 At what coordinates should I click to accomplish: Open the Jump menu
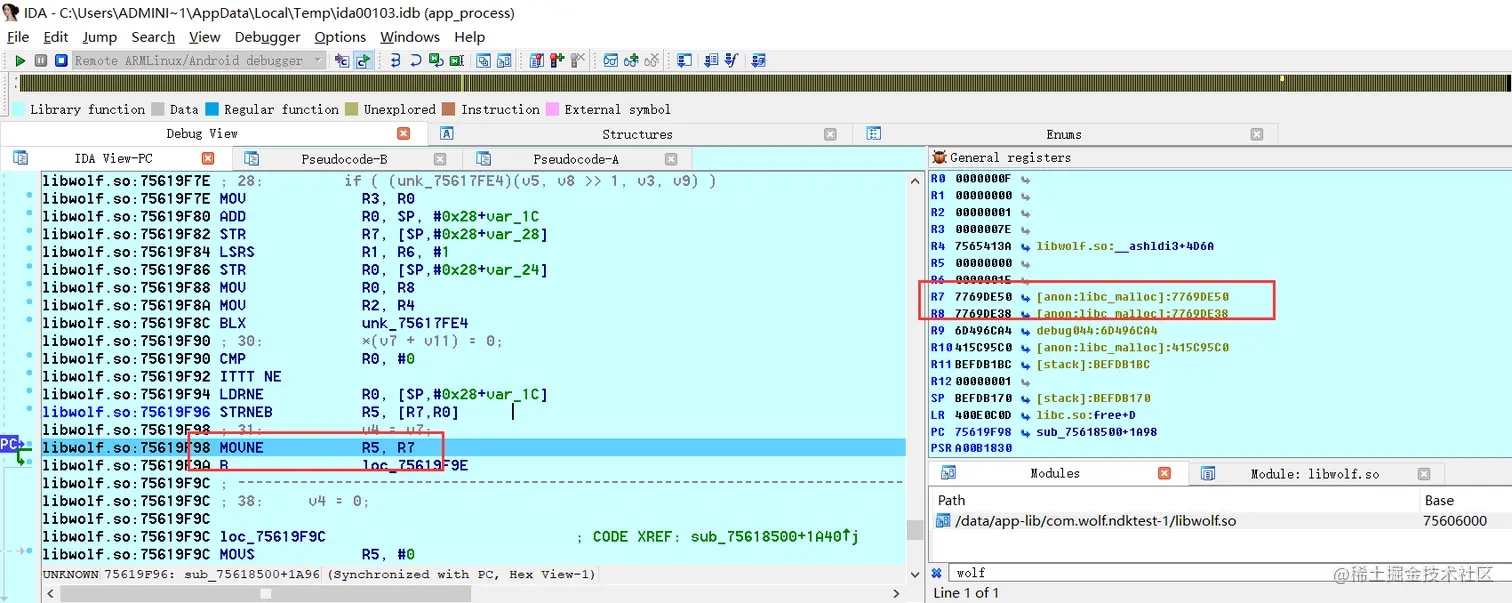click(100, 37)
